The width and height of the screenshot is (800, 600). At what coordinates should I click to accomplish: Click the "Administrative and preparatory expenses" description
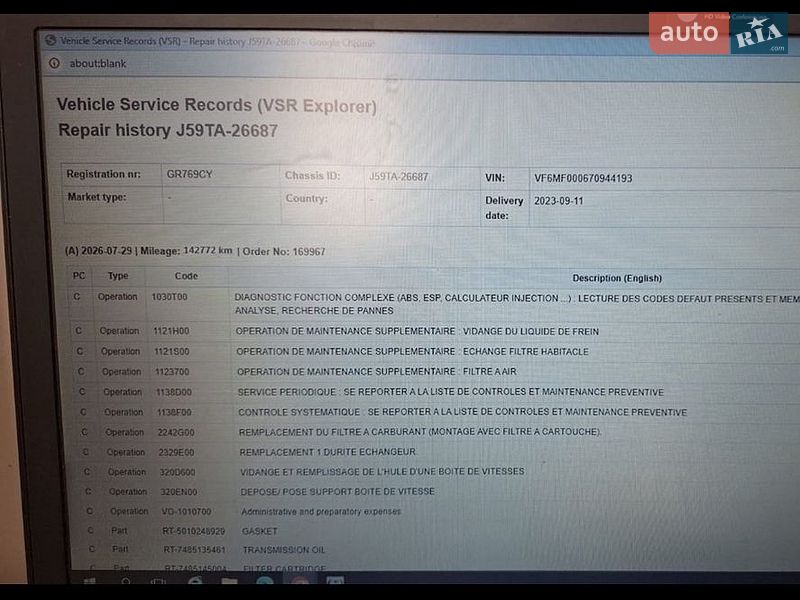coord(321,511)
